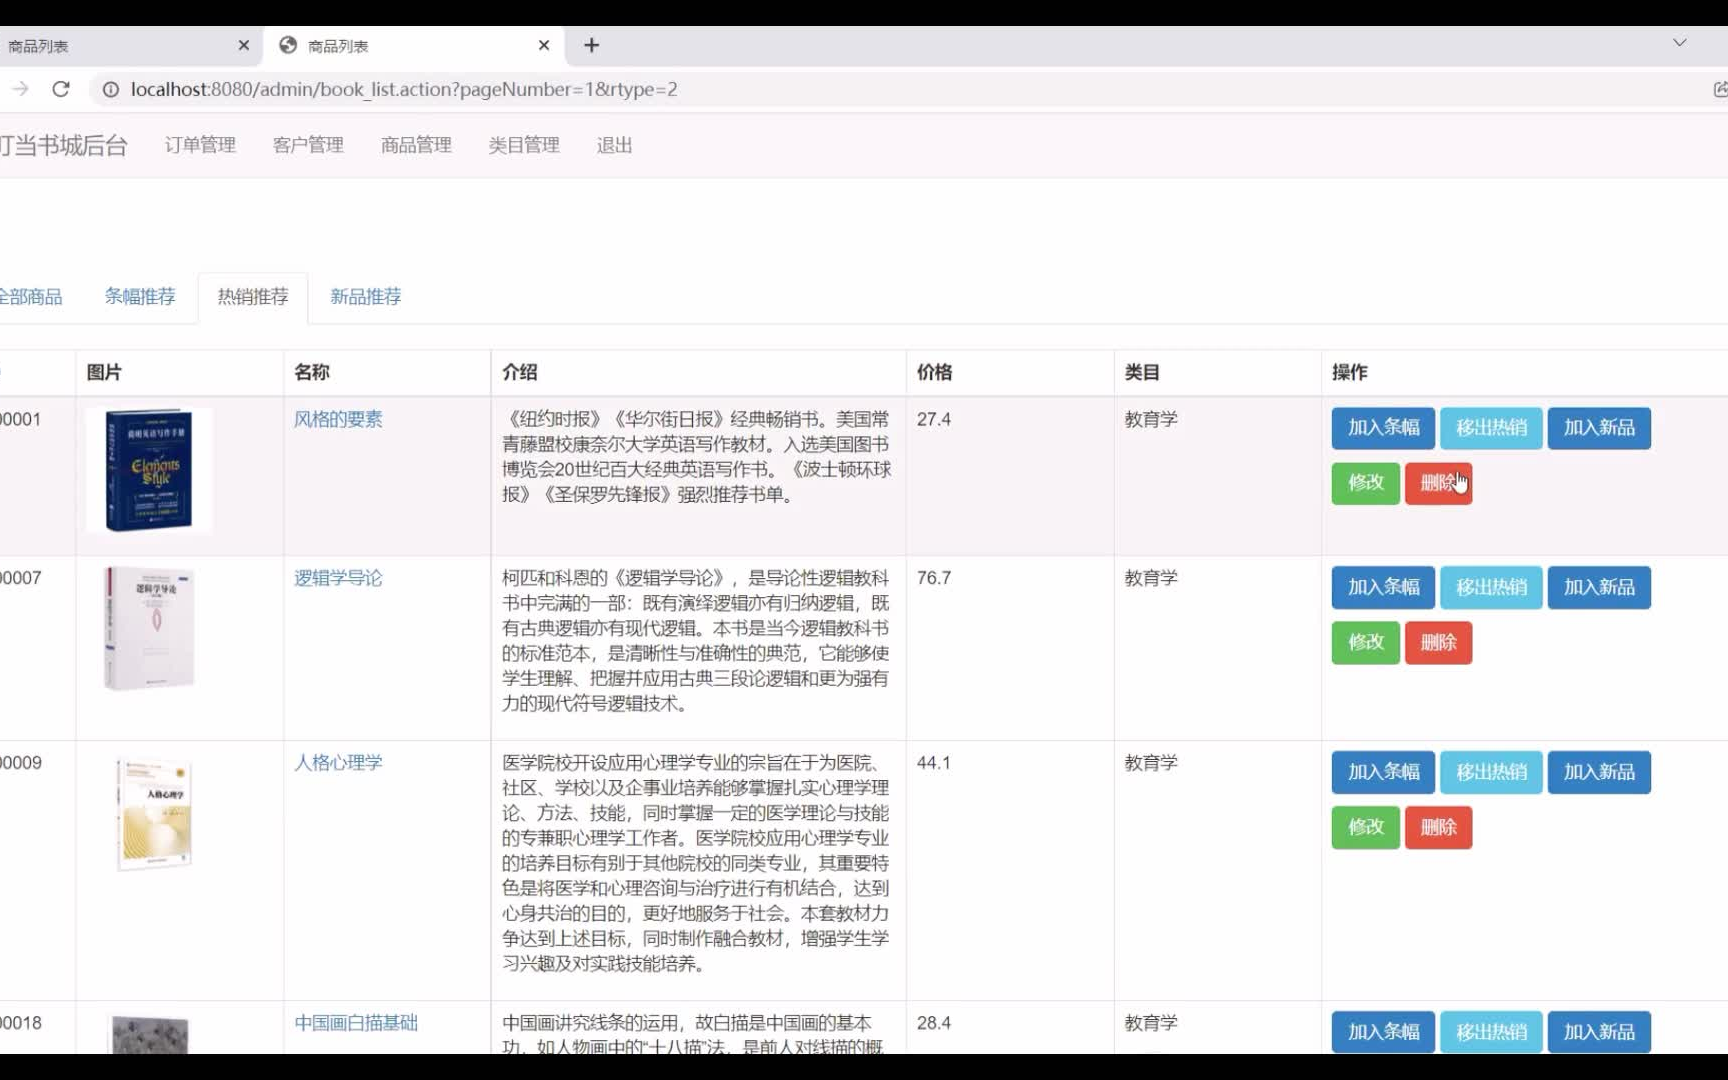
Task: Click 退出 to log out
Action: pos(614,145)
